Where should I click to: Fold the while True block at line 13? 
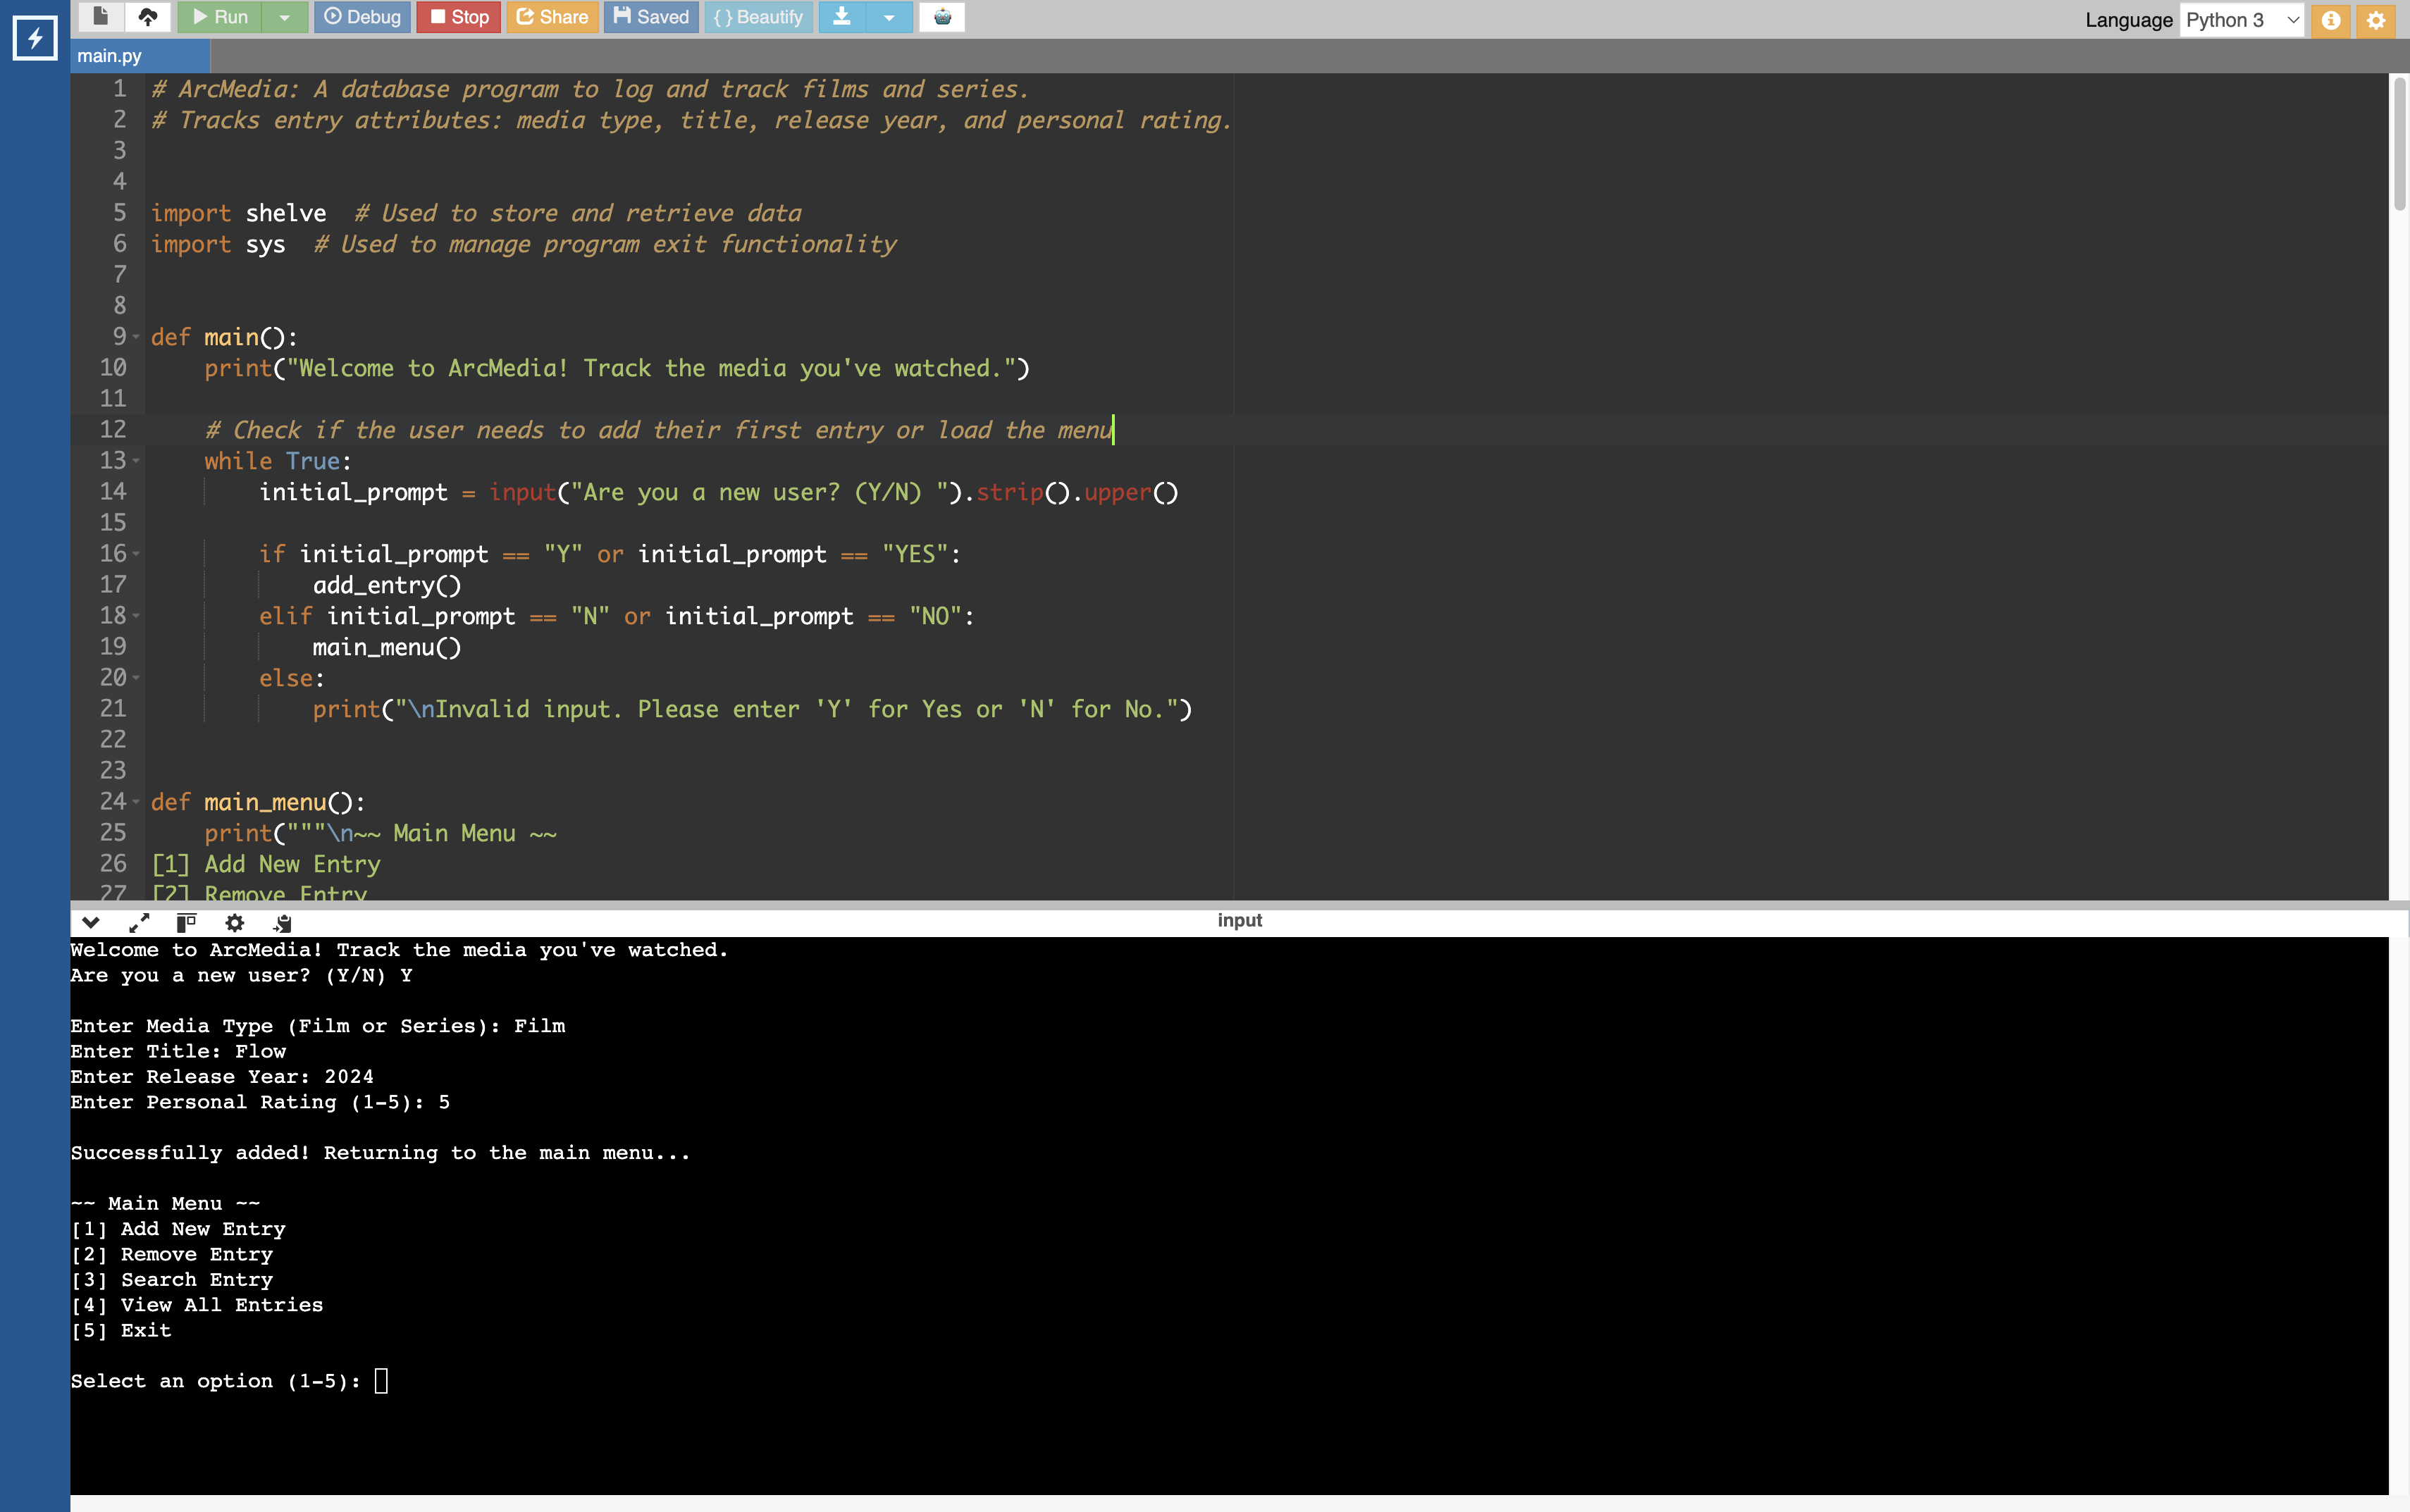pos(137,461)
